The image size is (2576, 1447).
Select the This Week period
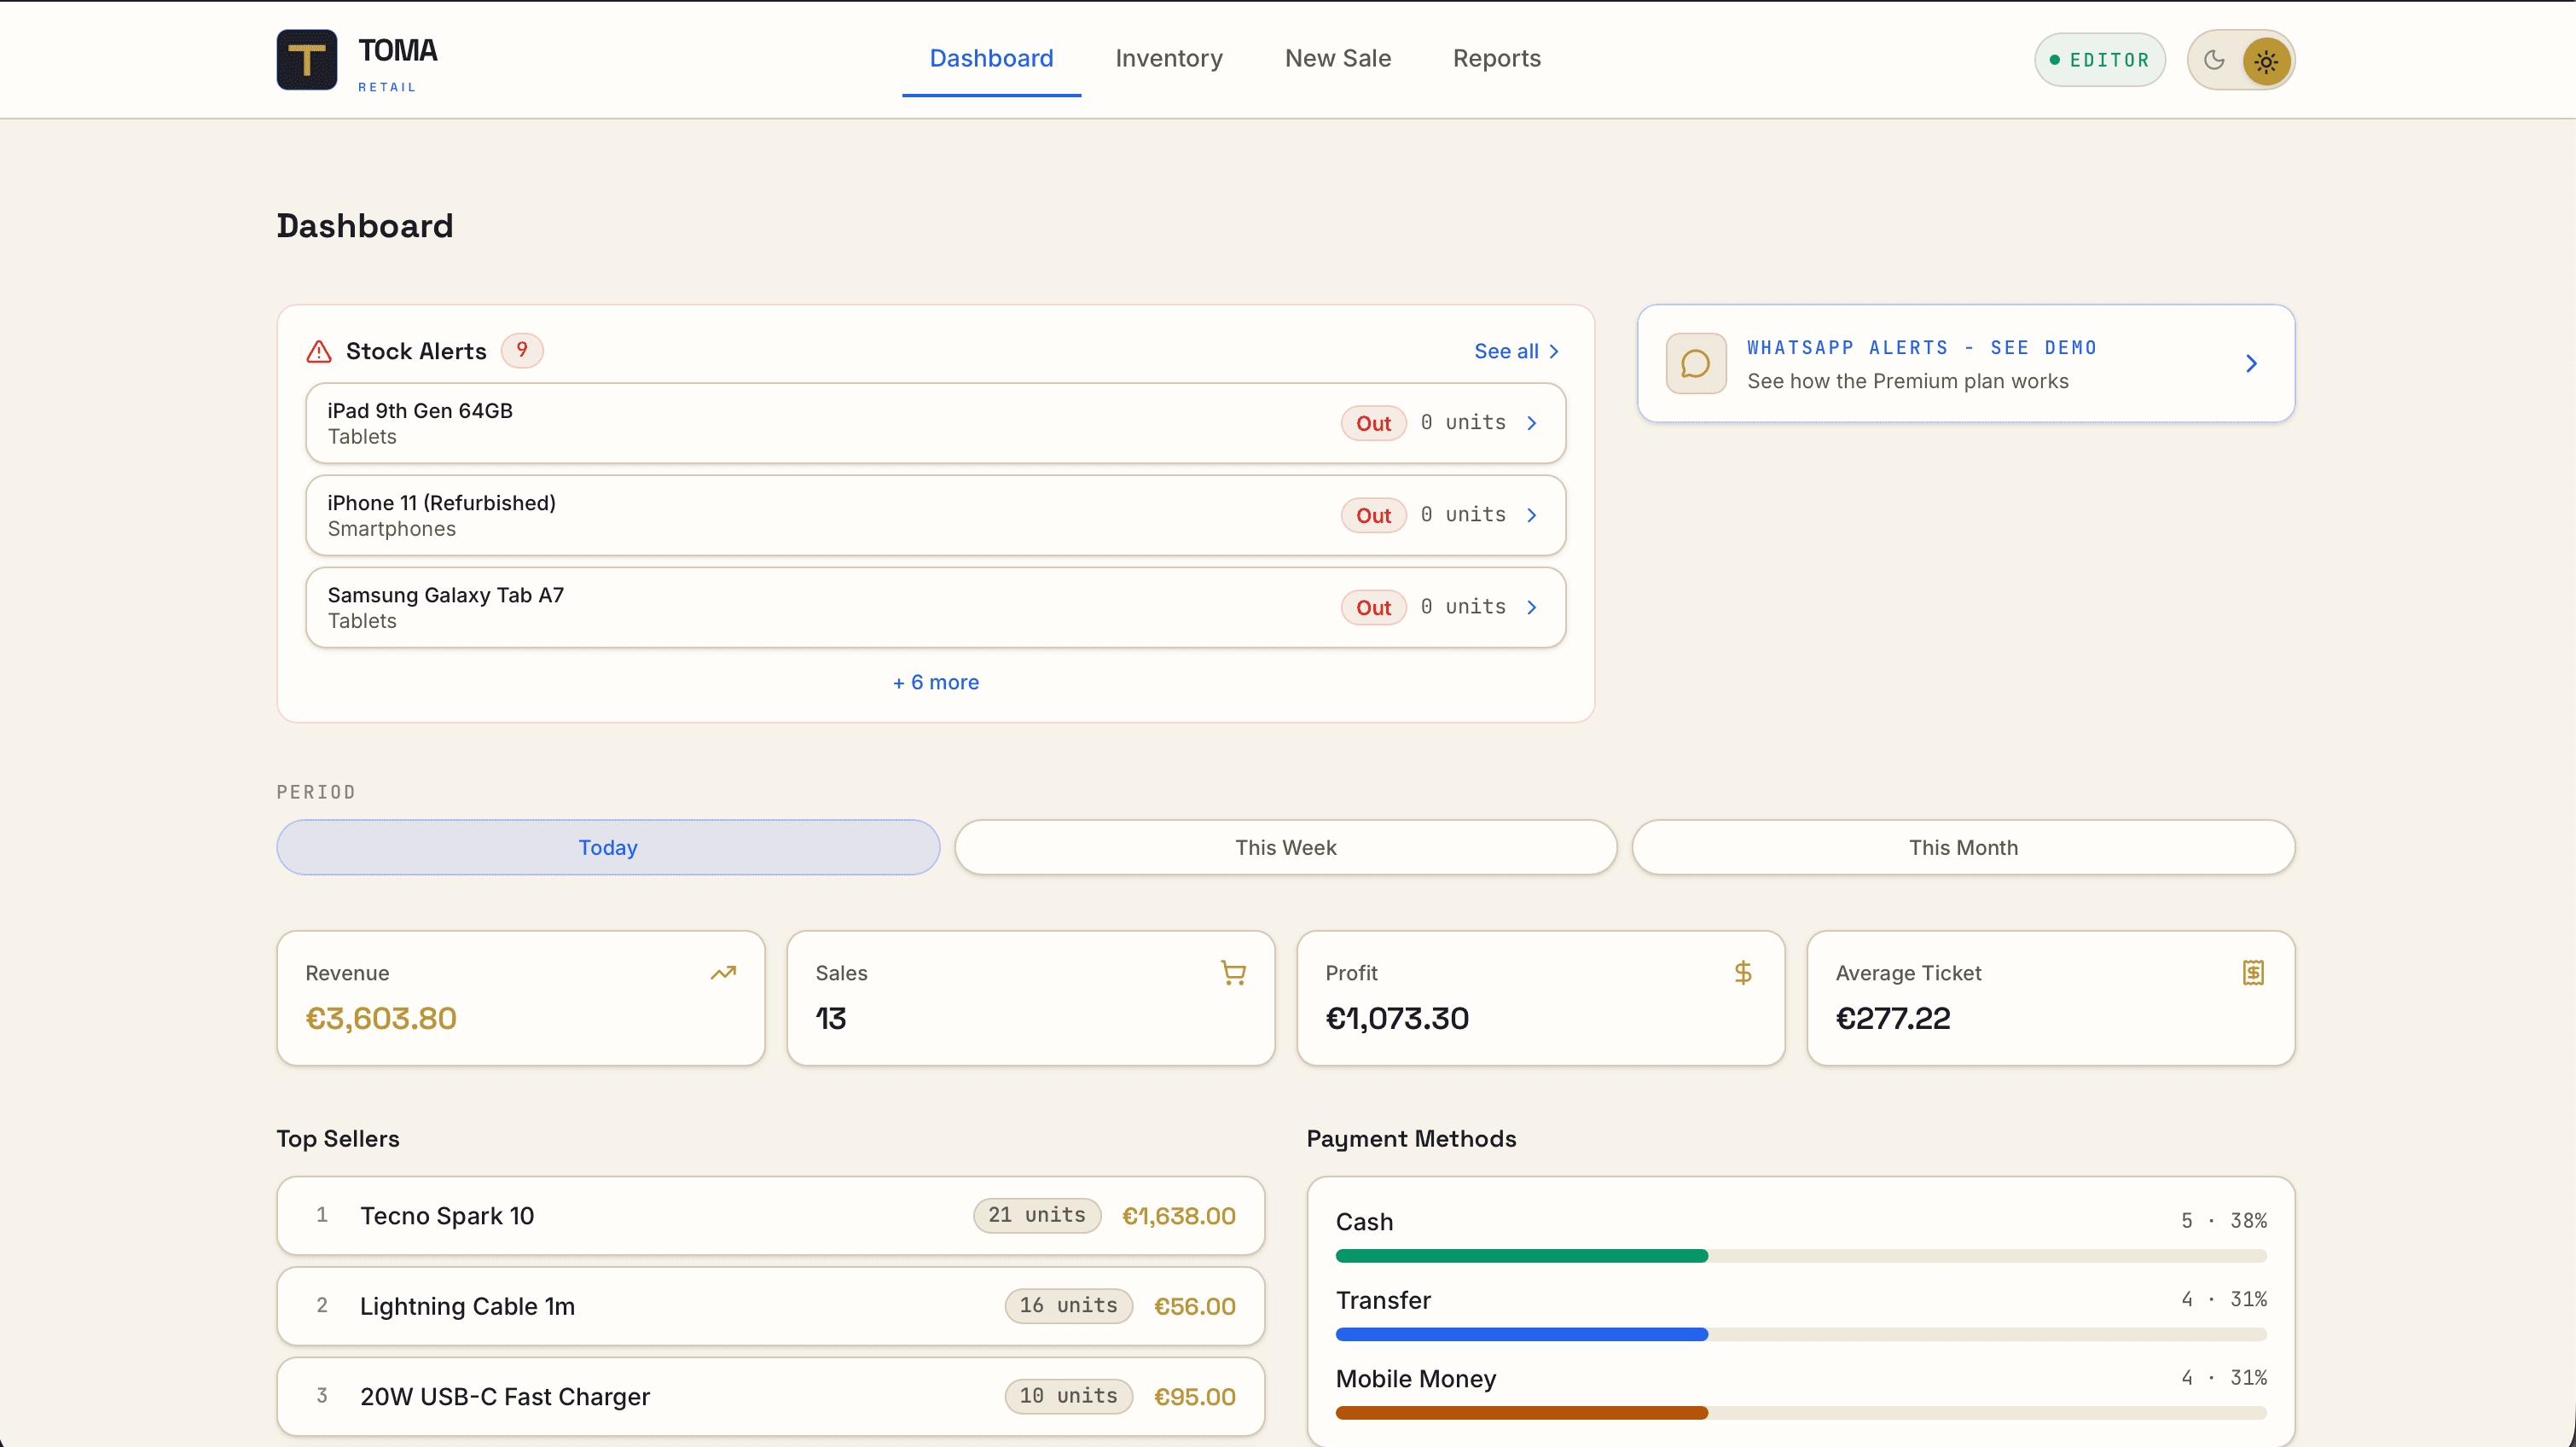point(1286,847)
